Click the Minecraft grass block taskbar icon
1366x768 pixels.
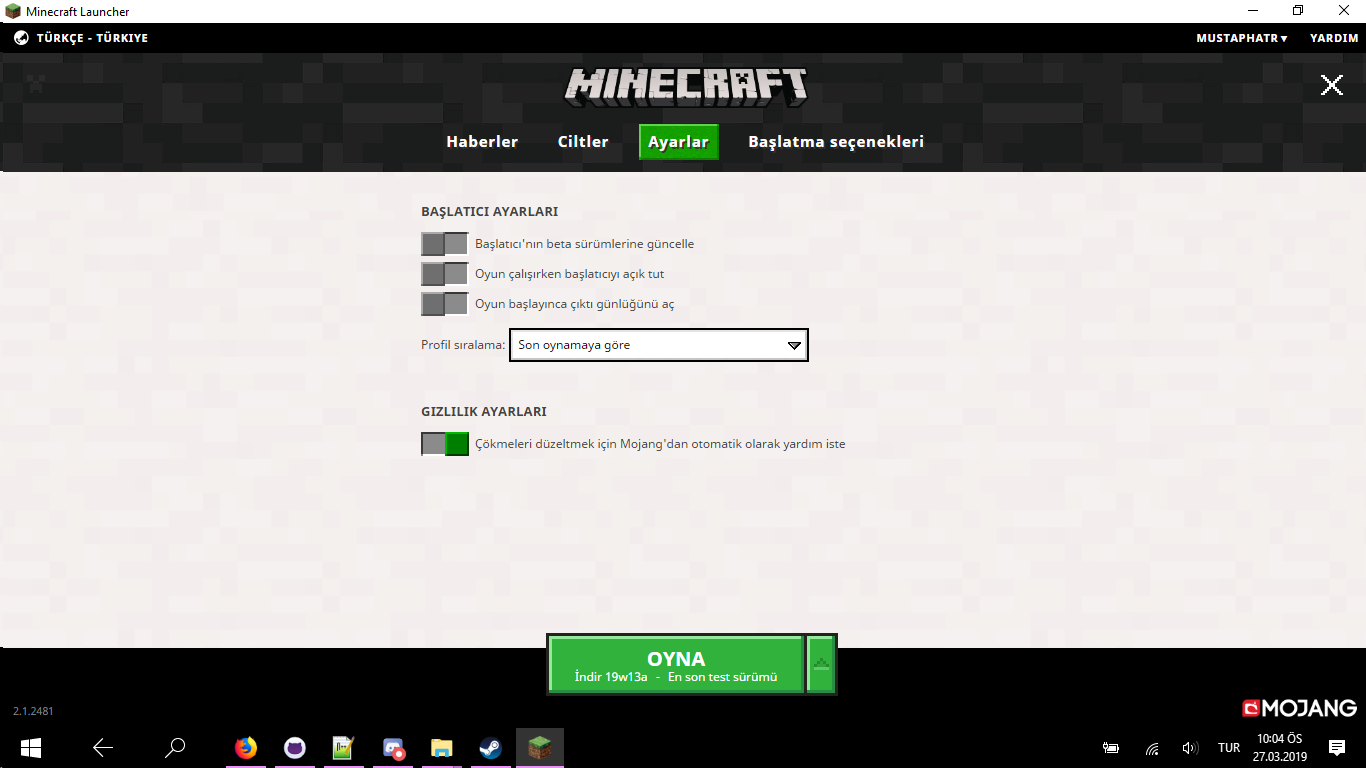tap(540, 747)
